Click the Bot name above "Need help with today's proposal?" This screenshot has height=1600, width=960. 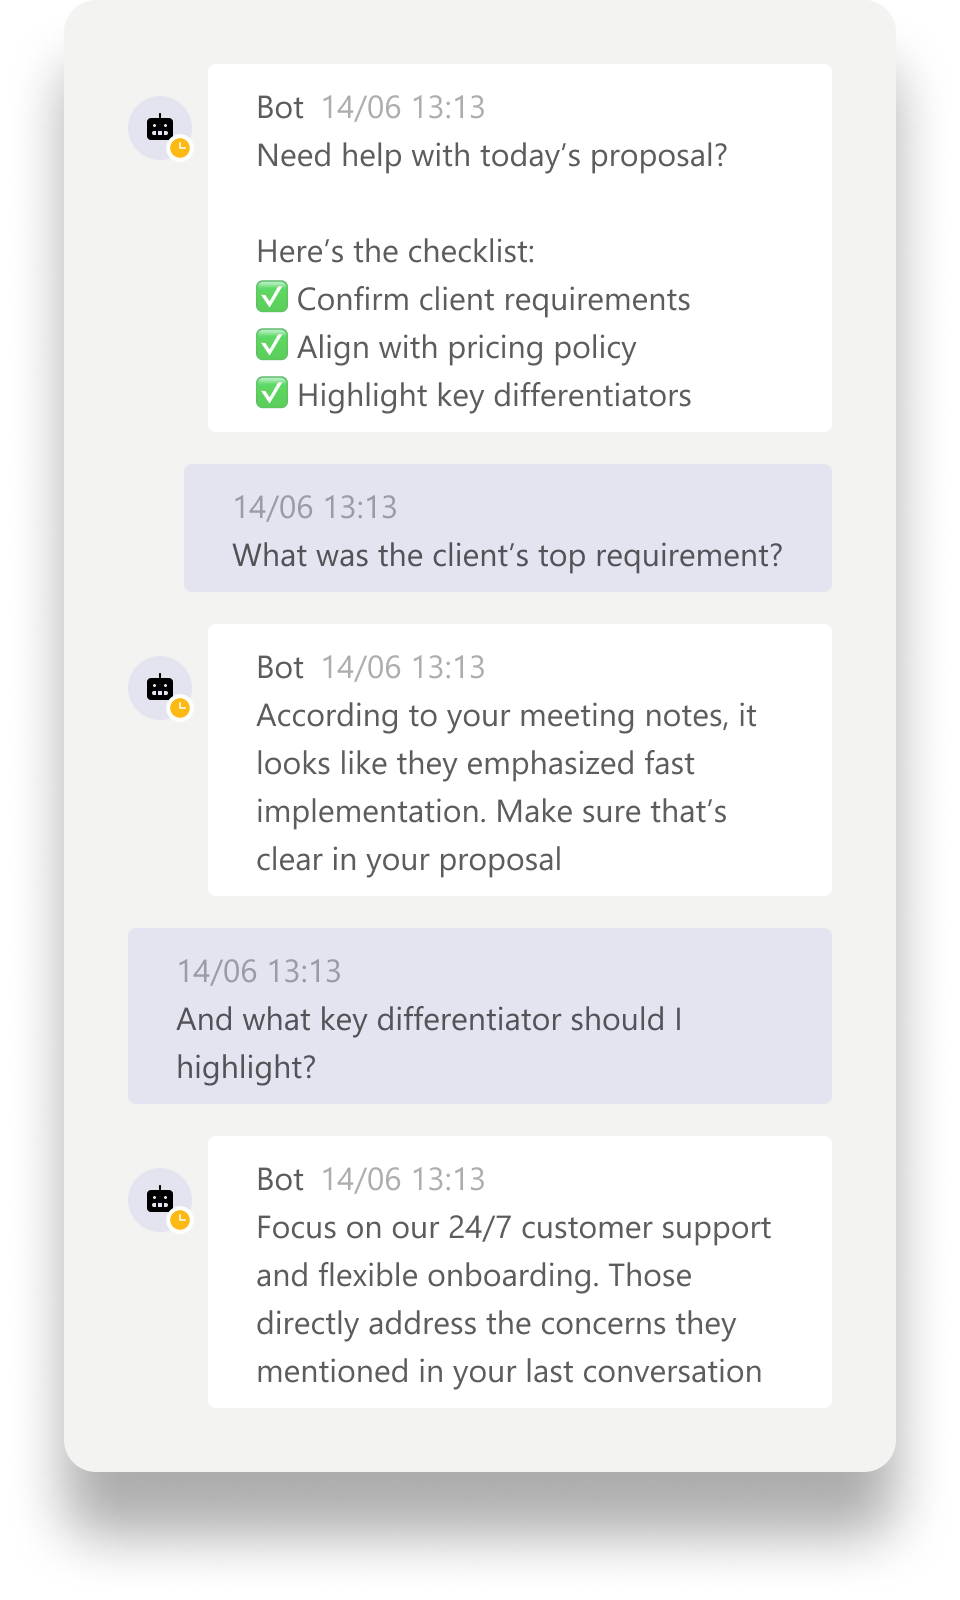click(280, 108)
